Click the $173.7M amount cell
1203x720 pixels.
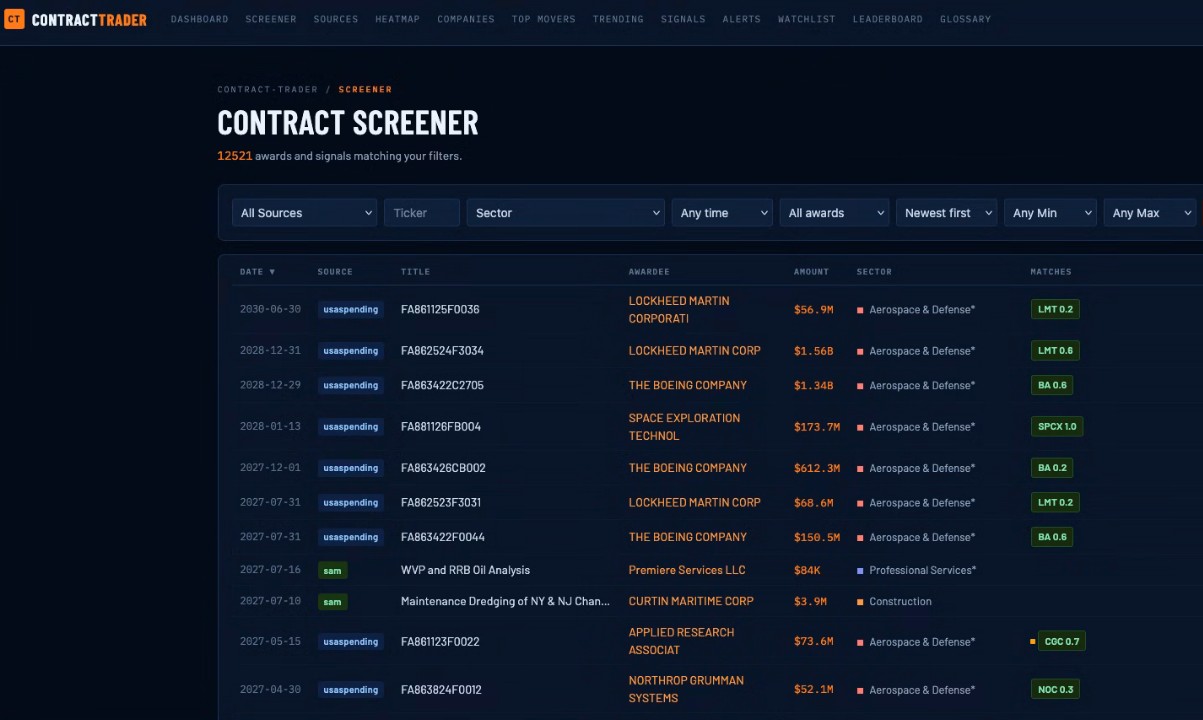[x=817, y=427]
